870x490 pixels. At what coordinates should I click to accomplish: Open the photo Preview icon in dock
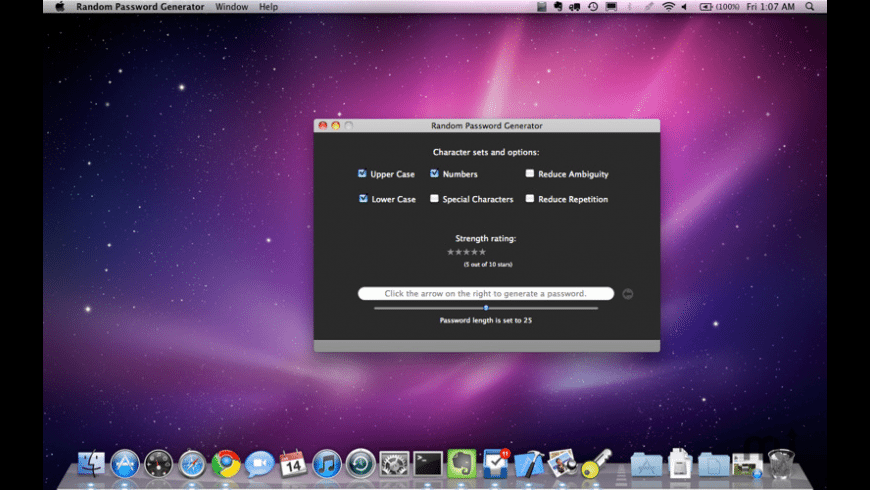pyautogui.click(x=562, y=463)
